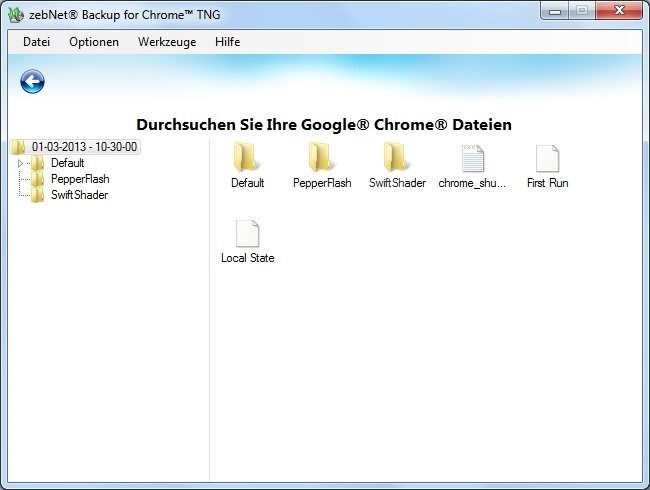Close the zebNet Backup window
The image size is (650, 490).
click(619, 11)
